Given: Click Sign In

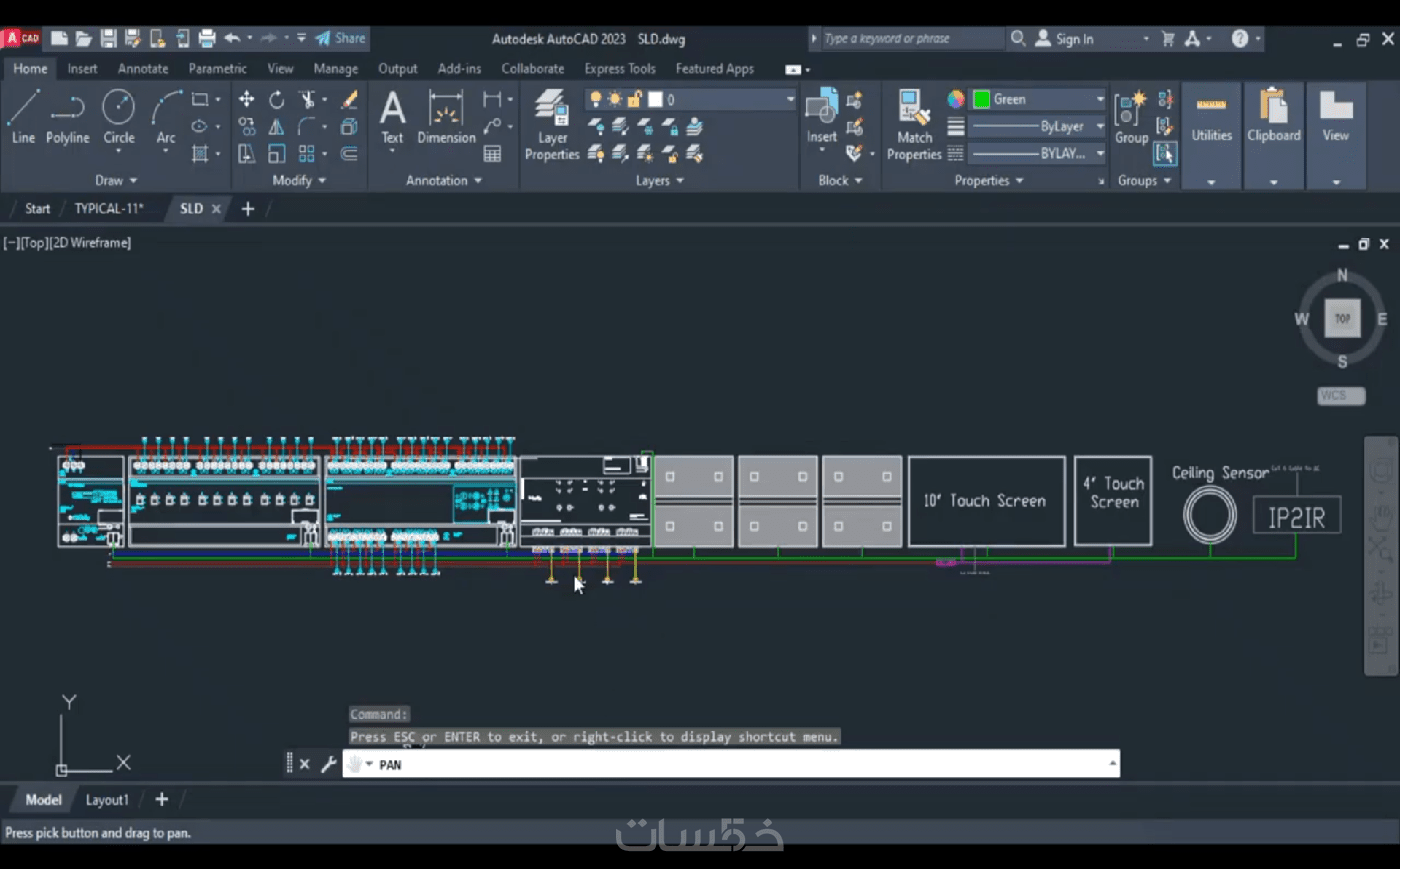Looking at the screenshot, I should [x=1064, y=38].
